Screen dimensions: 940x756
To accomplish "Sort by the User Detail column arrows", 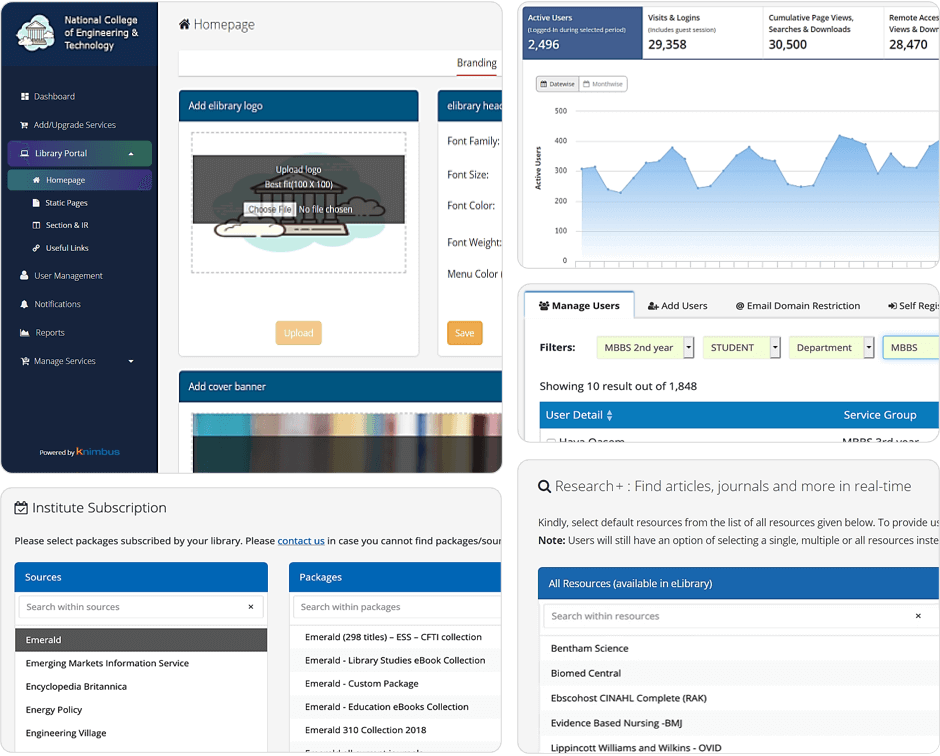I will point(609,415).
